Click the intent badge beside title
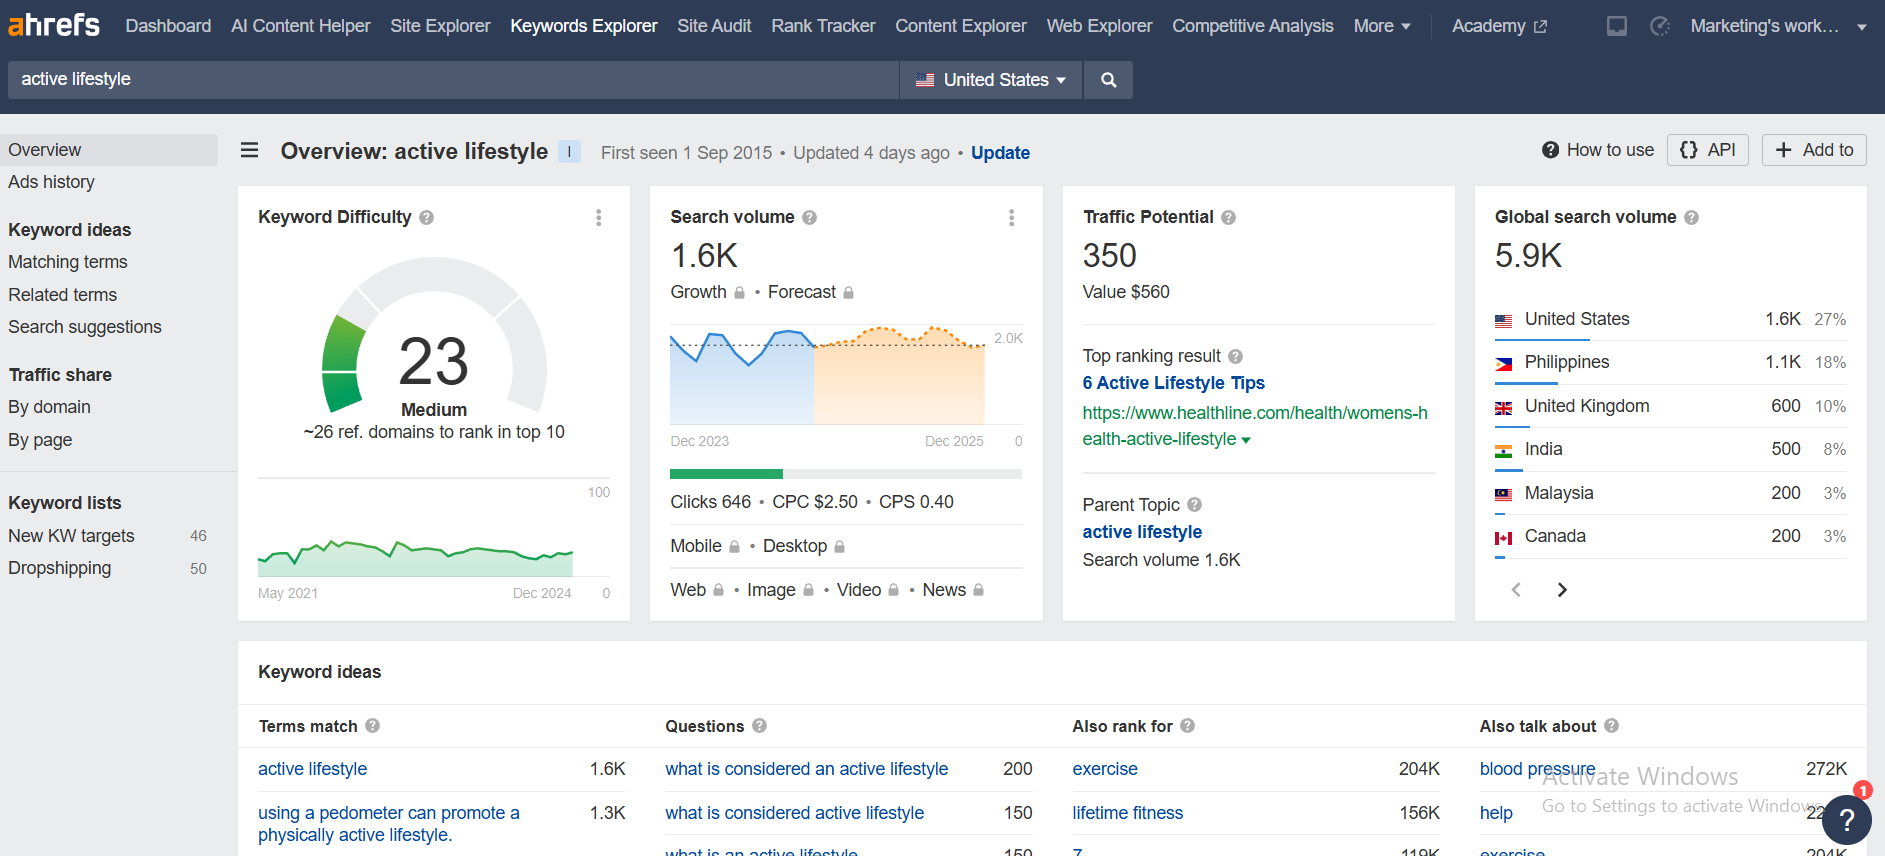Image resolution: width=1885 pixels, height=856 pixels. 569,152
